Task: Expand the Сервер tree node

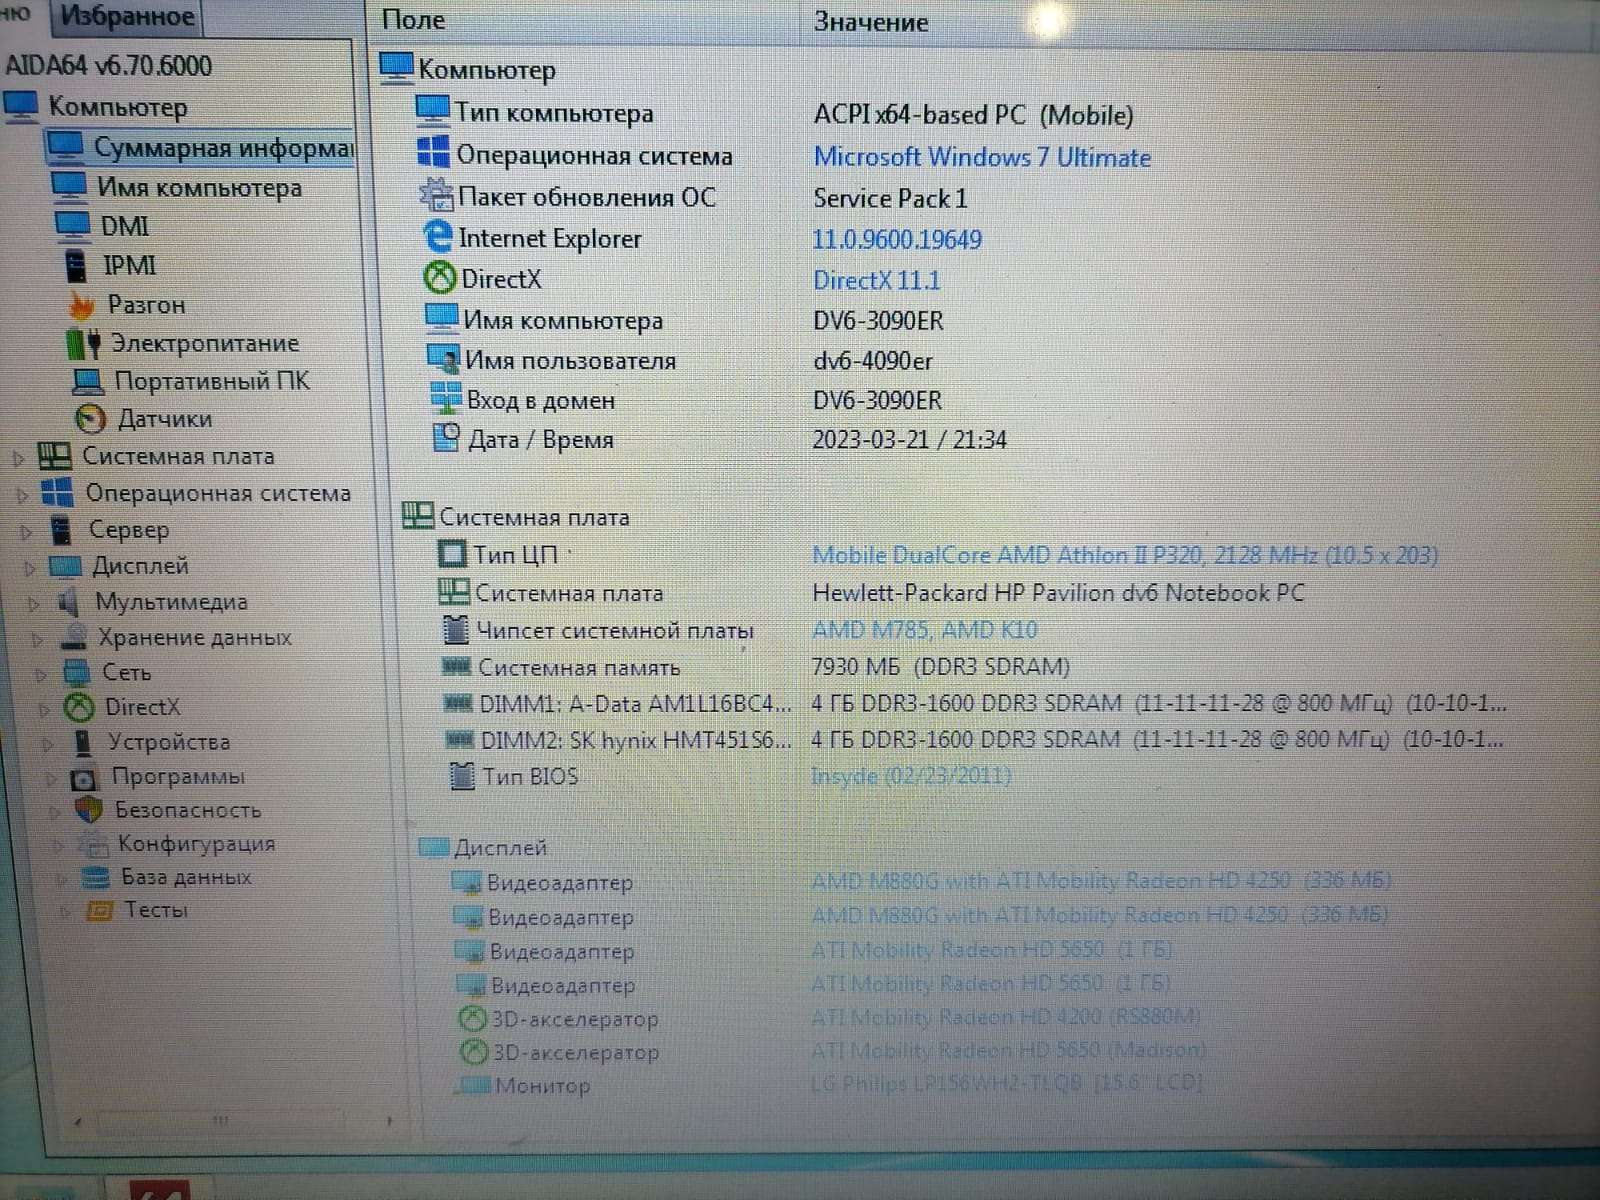Action: tap(26, 531)
